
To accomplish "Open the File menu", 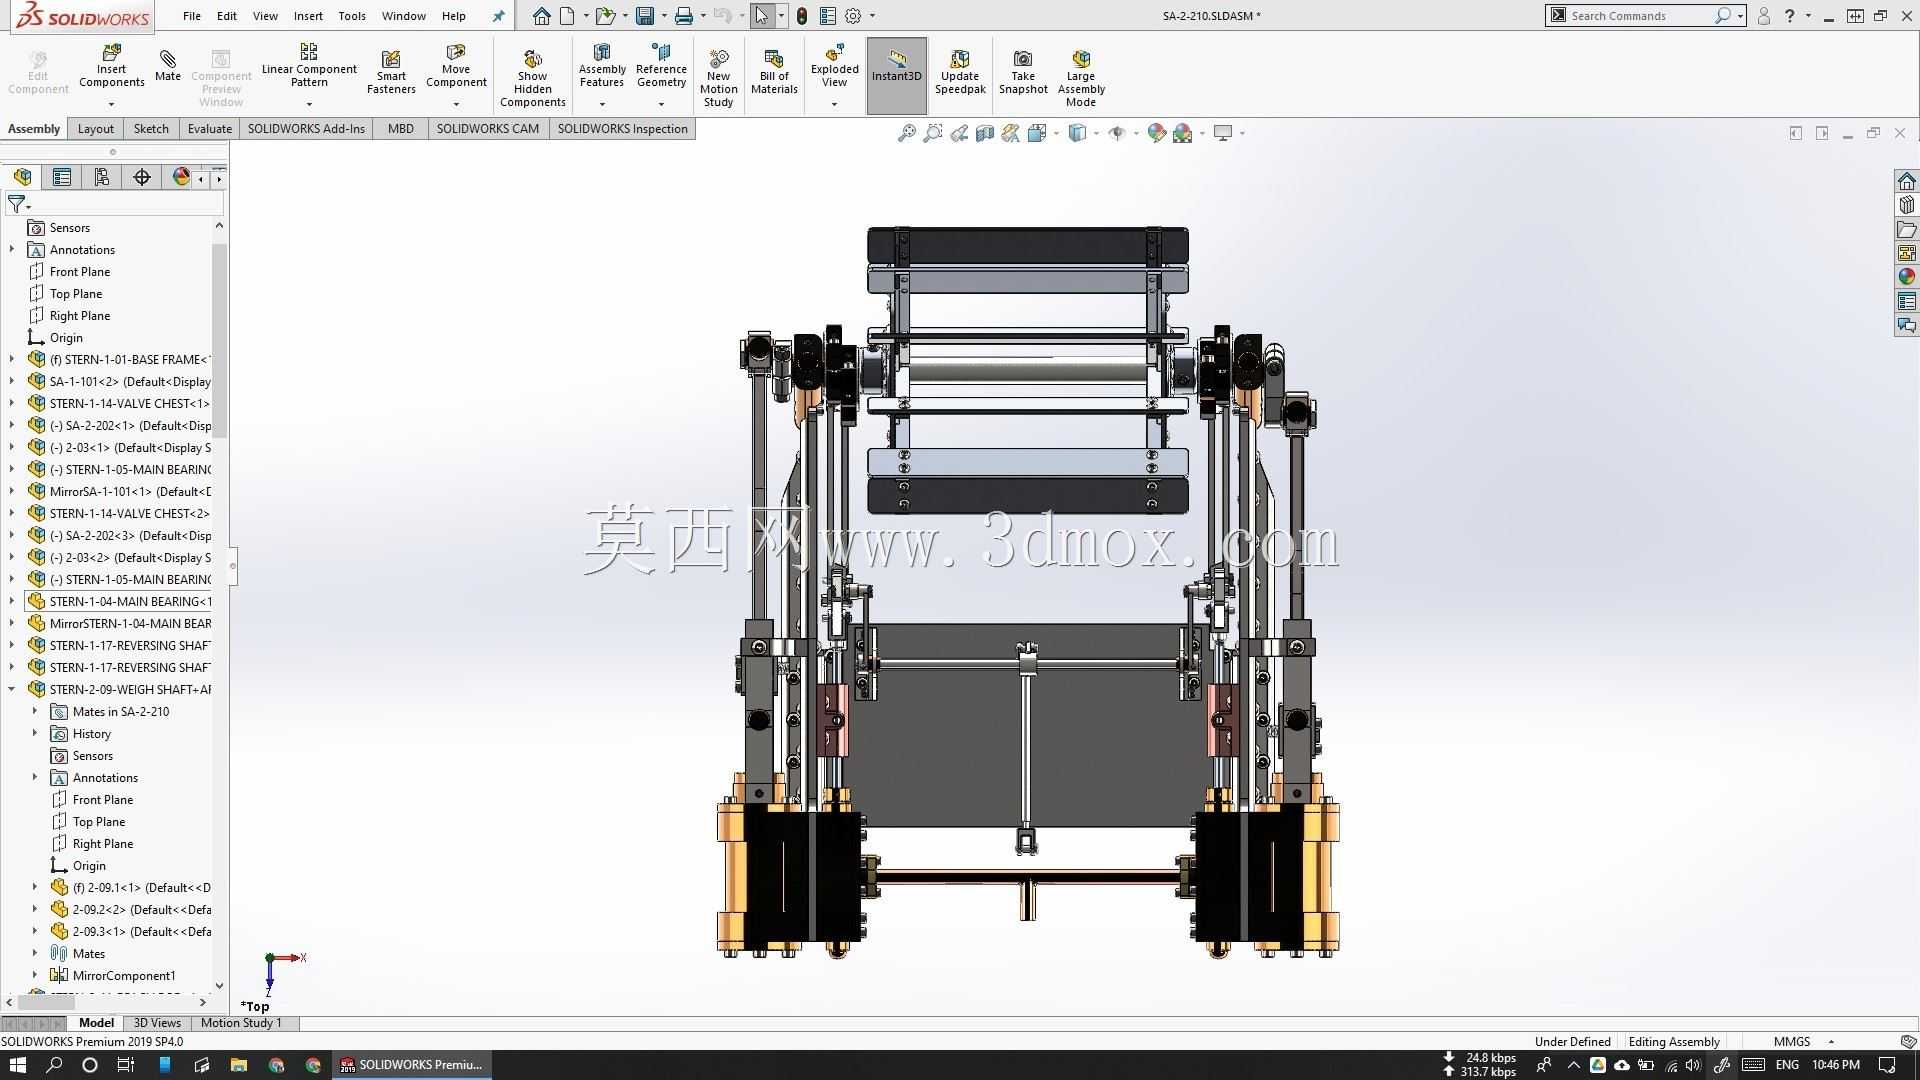I will [x=191, y=16].
